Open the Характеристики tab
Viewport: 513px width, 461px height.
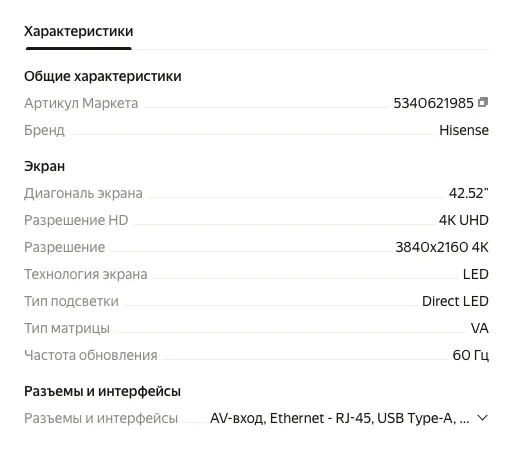[x=78, y=32]
